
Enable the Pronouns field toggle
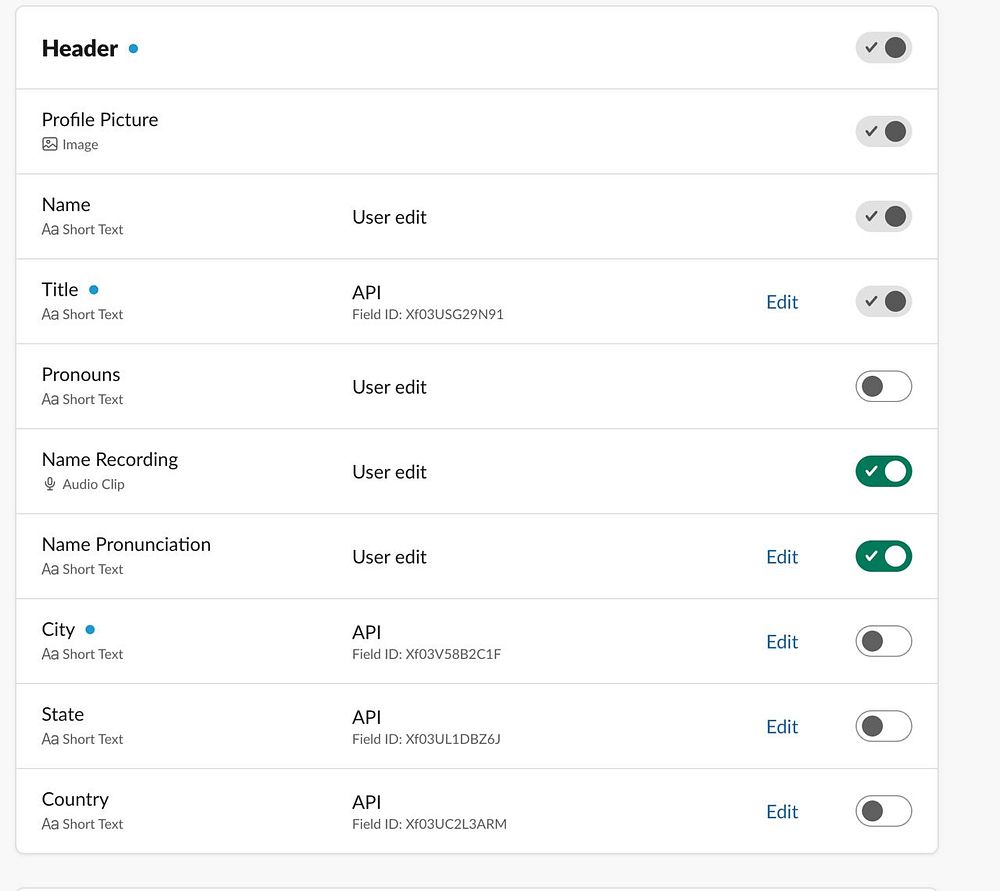coord(883,387)
